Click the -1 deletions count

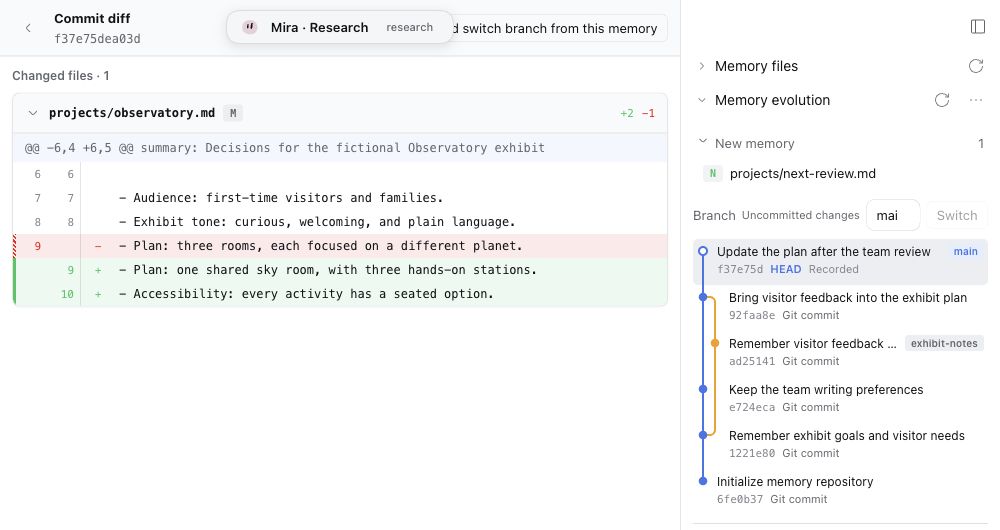coord(648,113)
